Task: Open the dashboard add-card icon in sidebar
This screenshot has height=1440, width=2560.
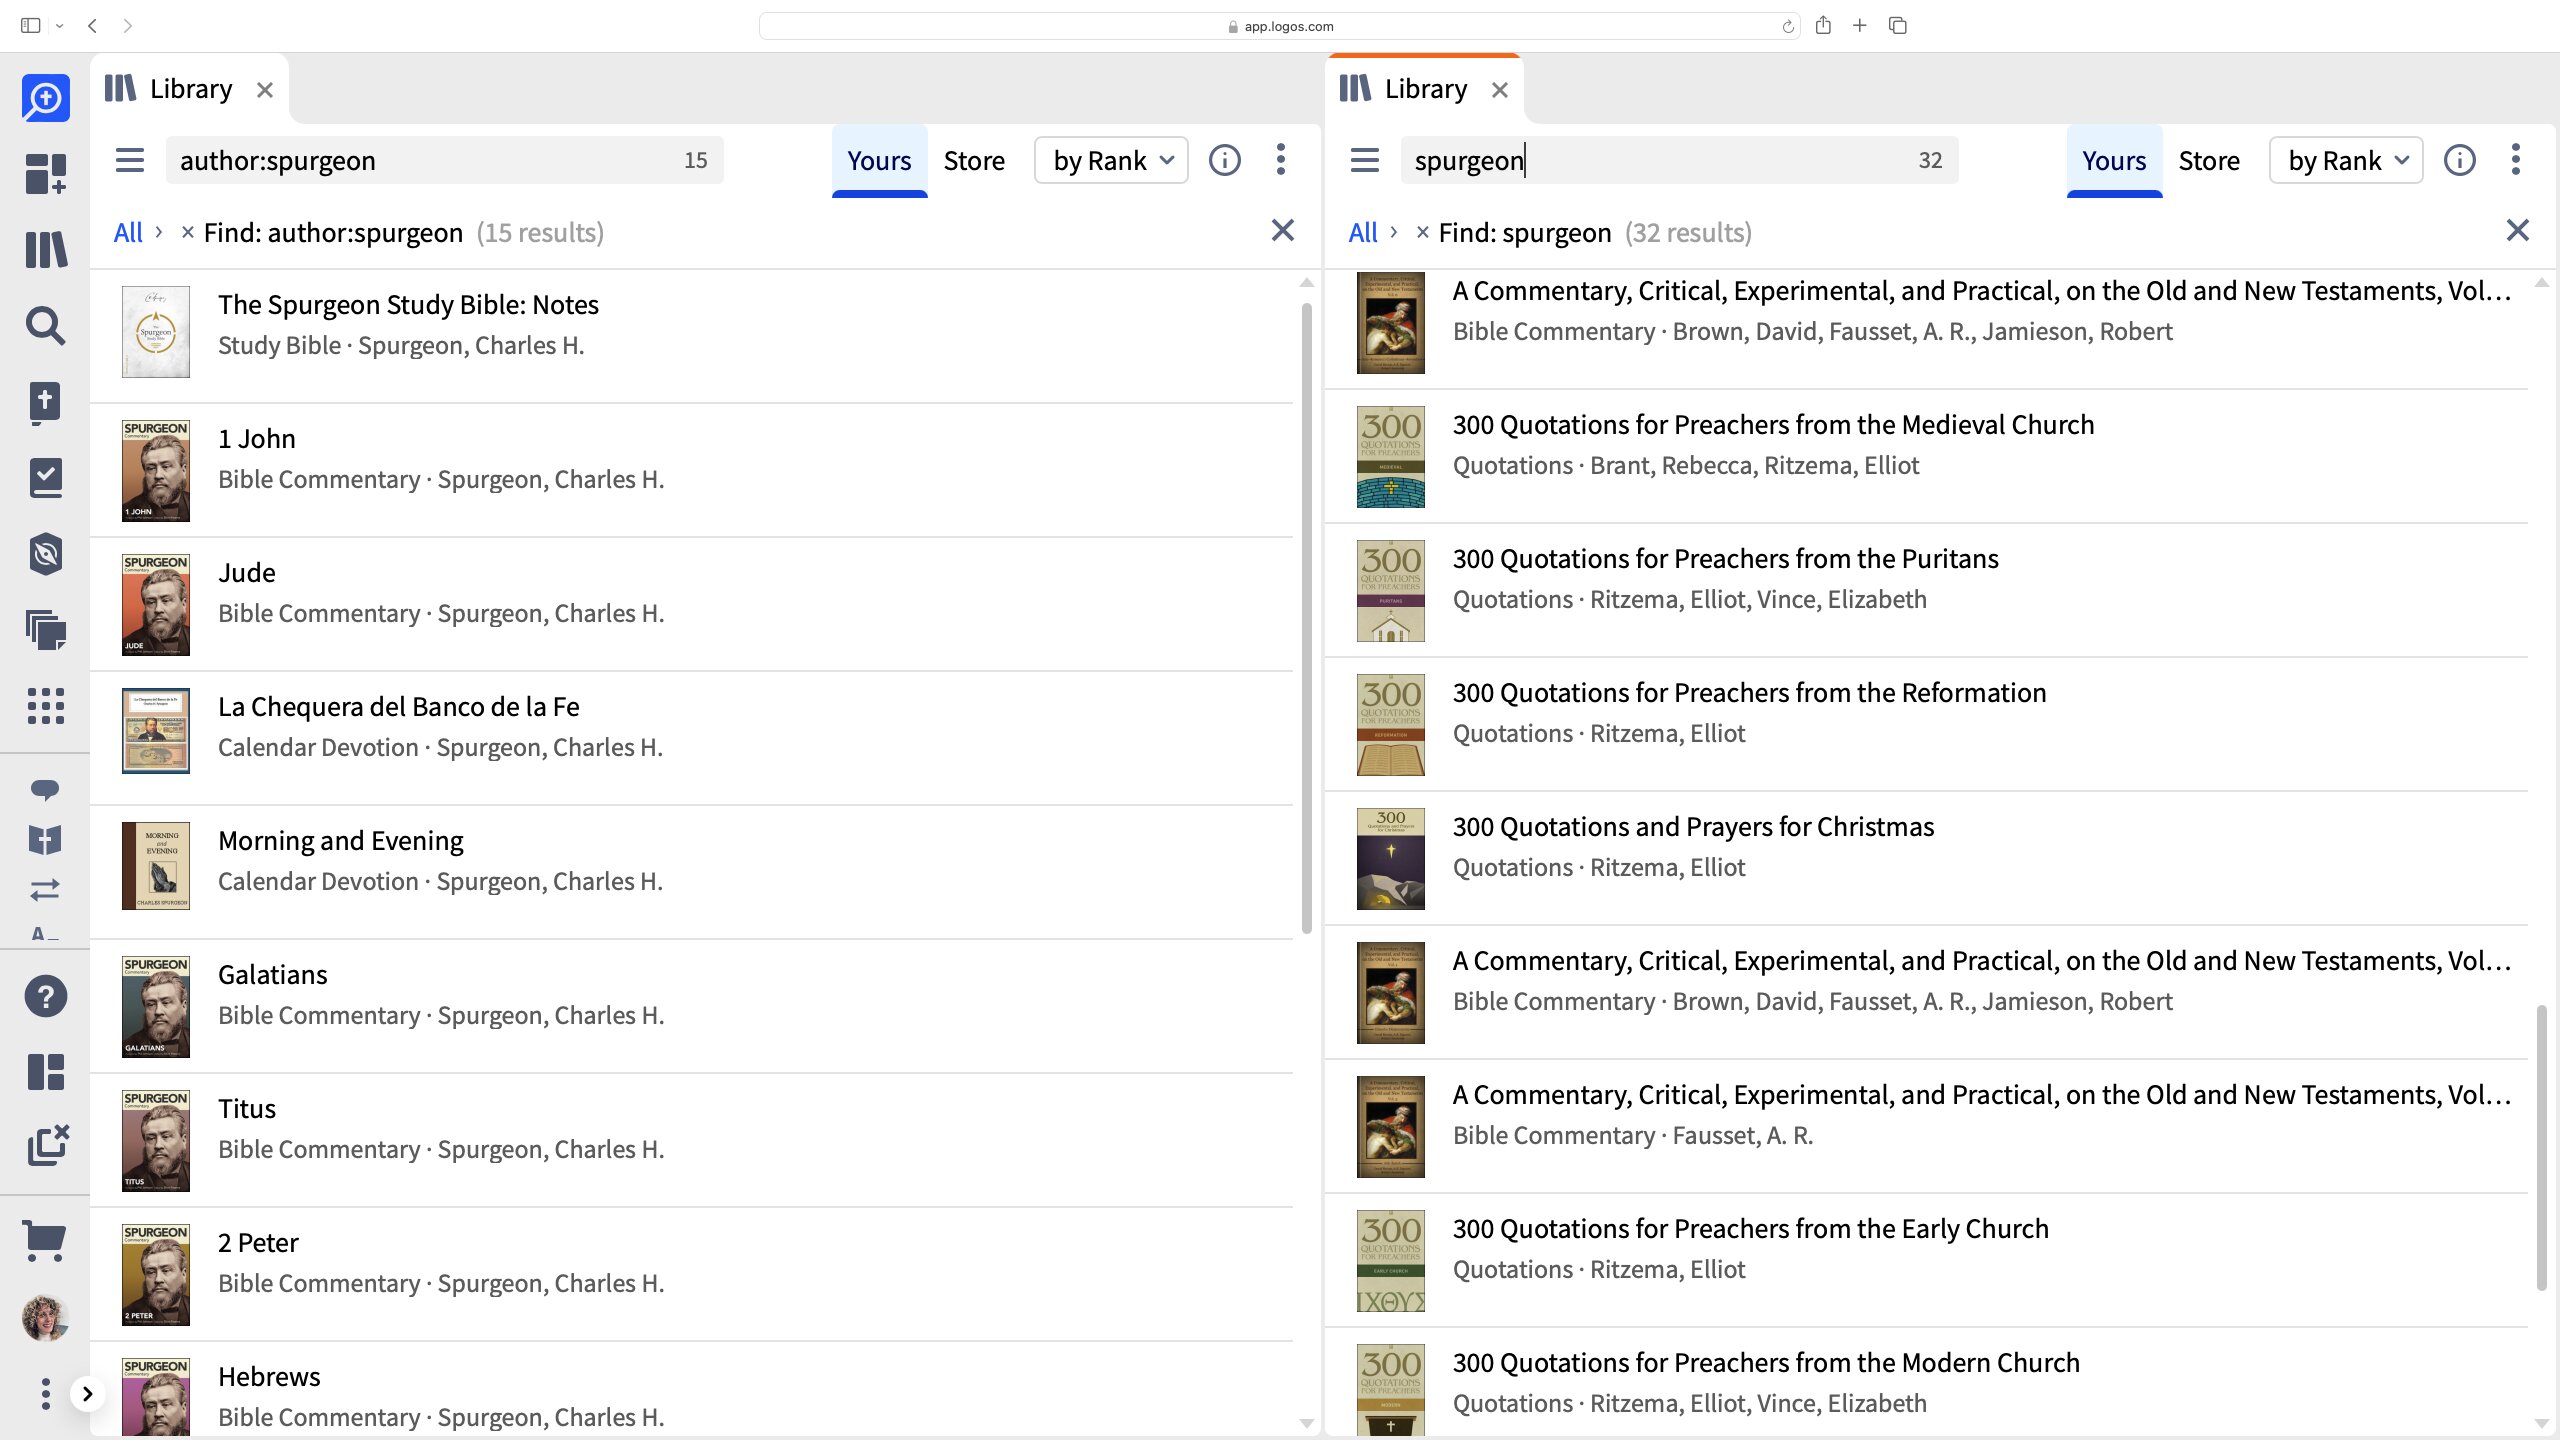Action: (x=45, y=173)
